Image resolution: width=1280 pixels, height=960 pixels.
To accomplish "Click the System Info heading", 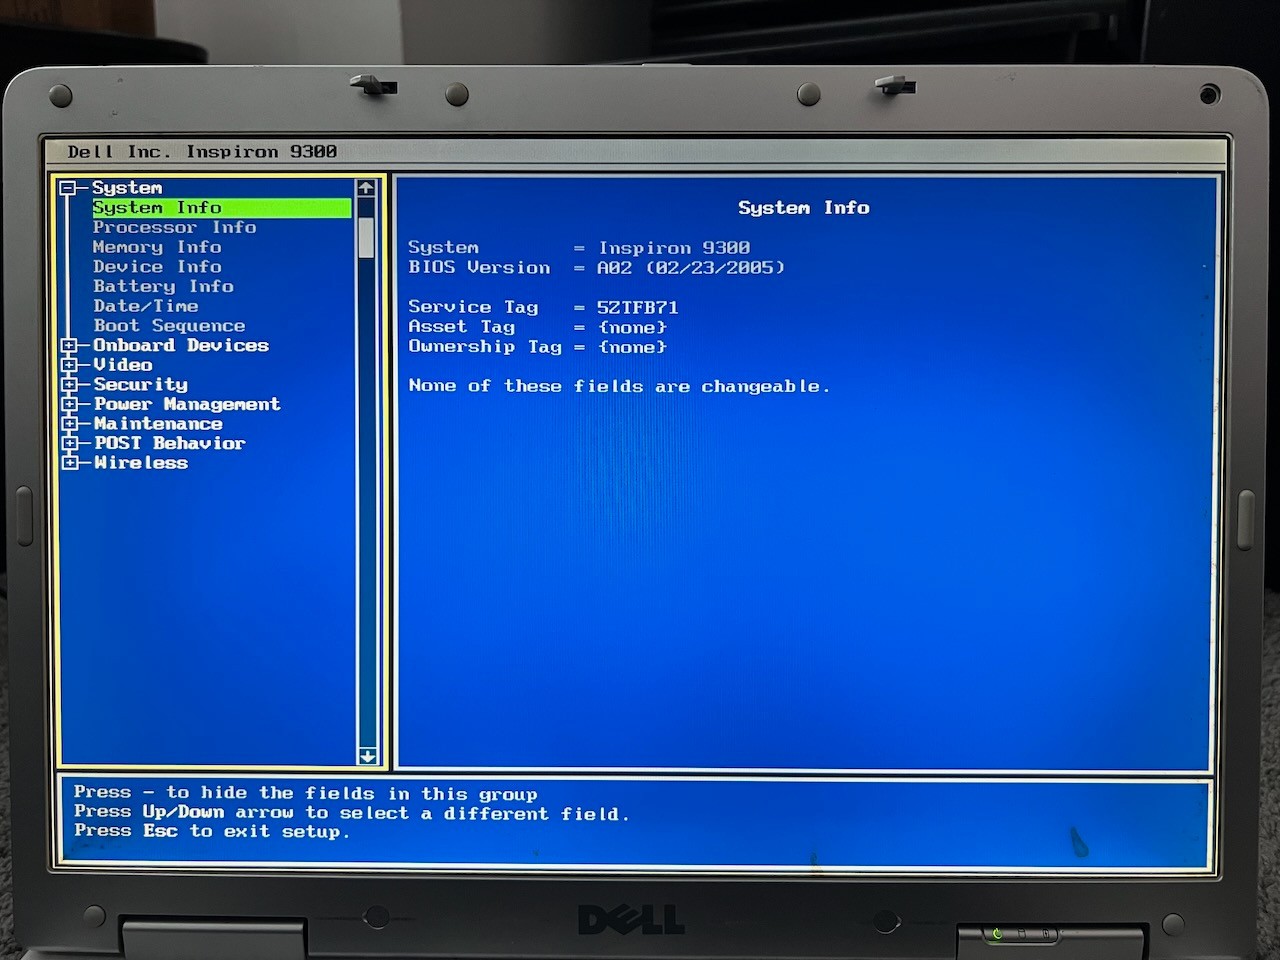I will tap(804, 208).
